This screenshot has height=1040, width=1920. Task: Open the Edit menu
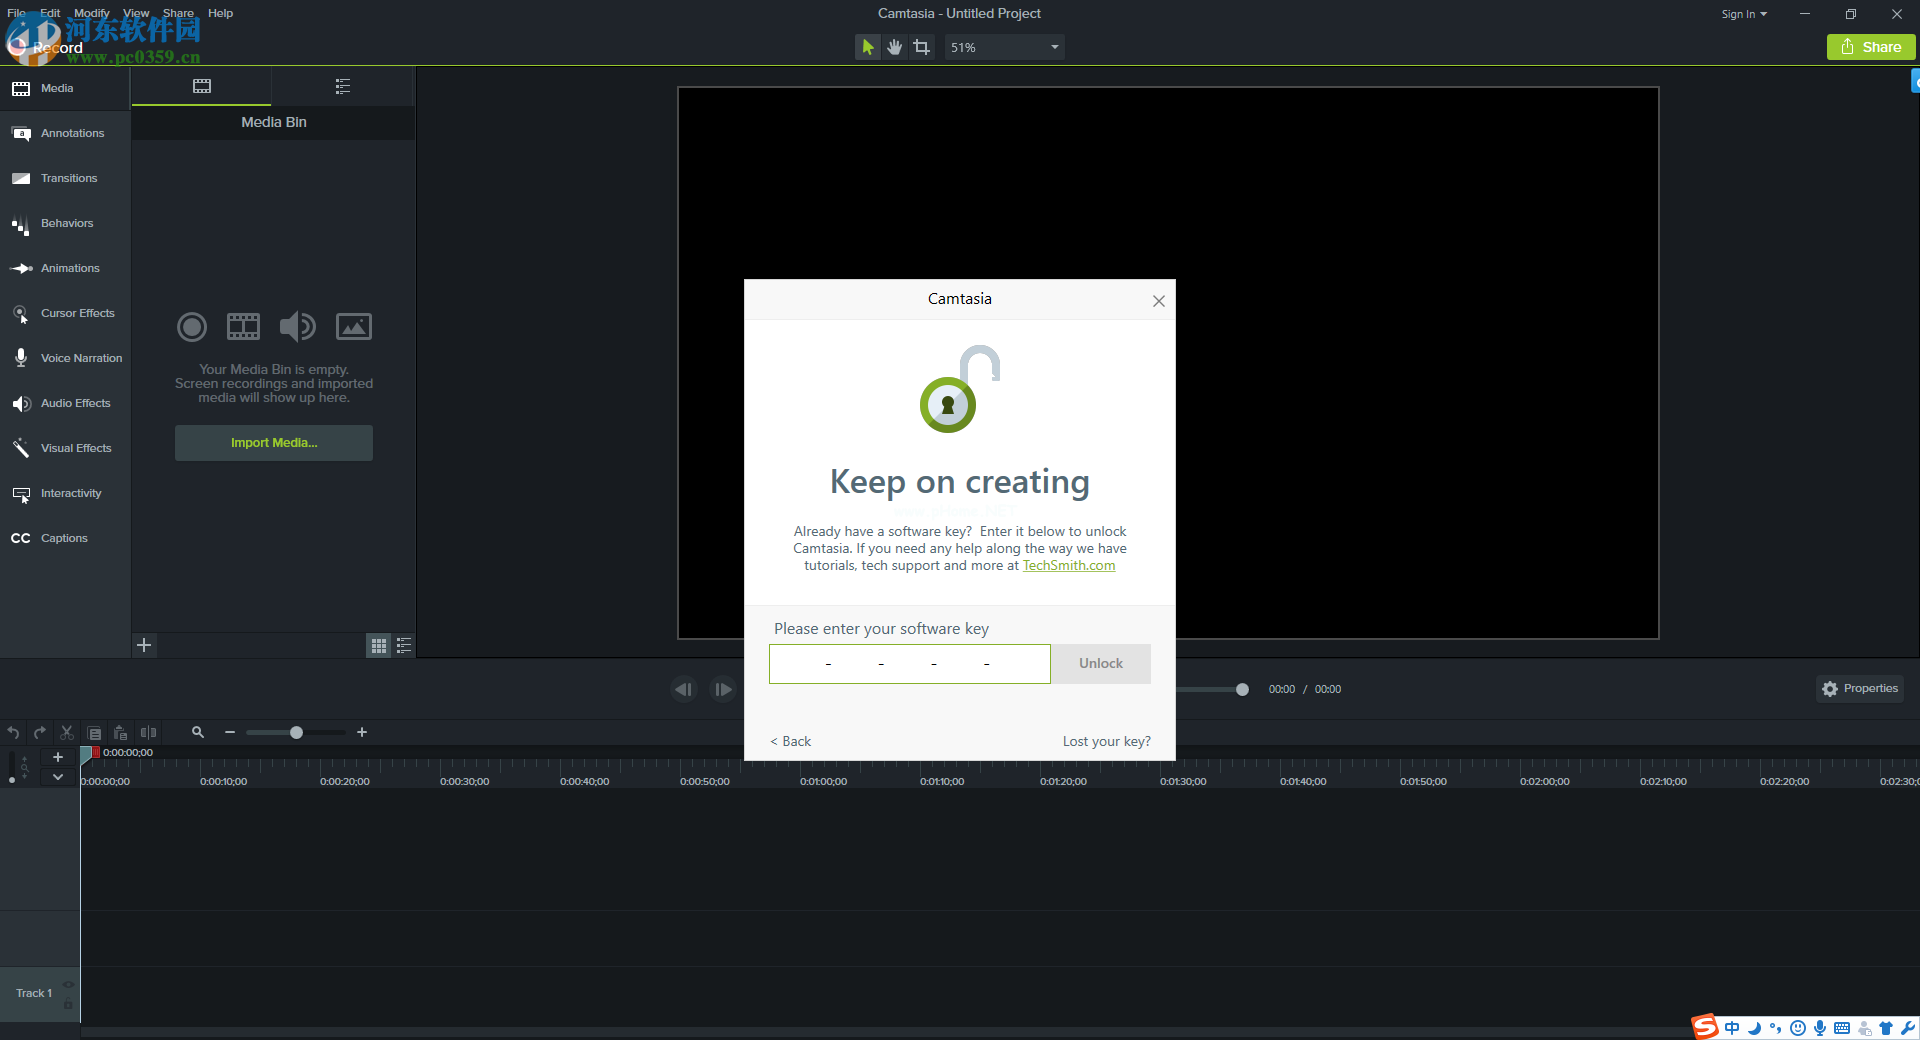(x=50, y=13)
